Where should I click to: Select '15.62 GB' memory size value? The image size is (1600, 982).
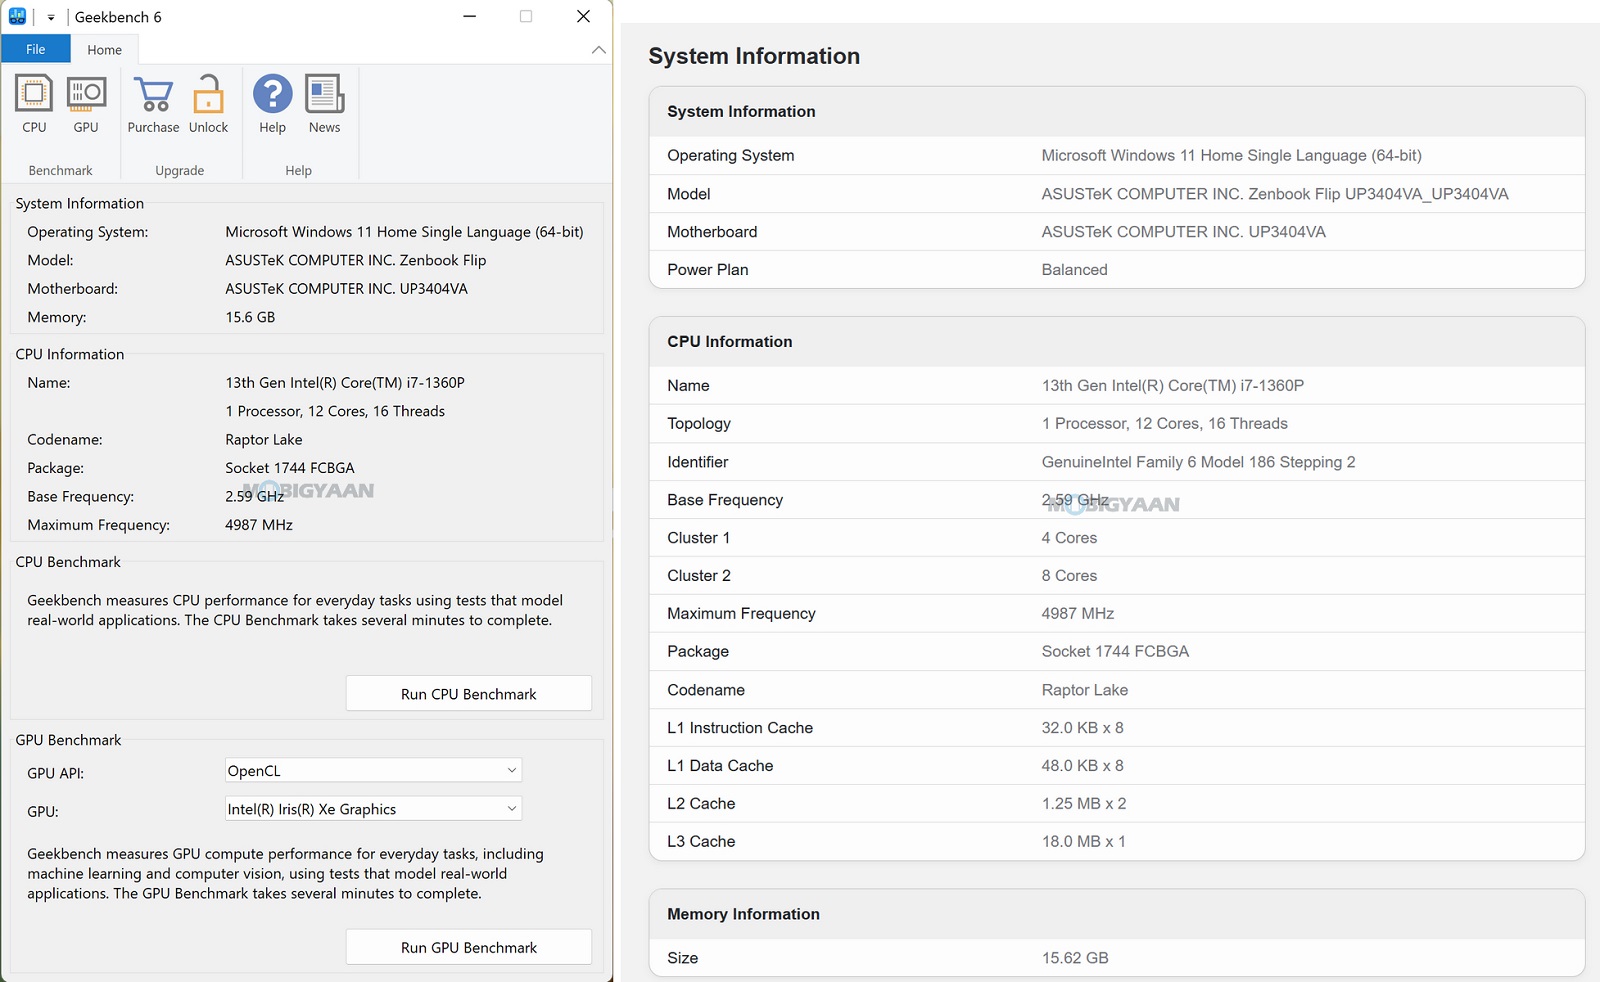[1075, 957]
